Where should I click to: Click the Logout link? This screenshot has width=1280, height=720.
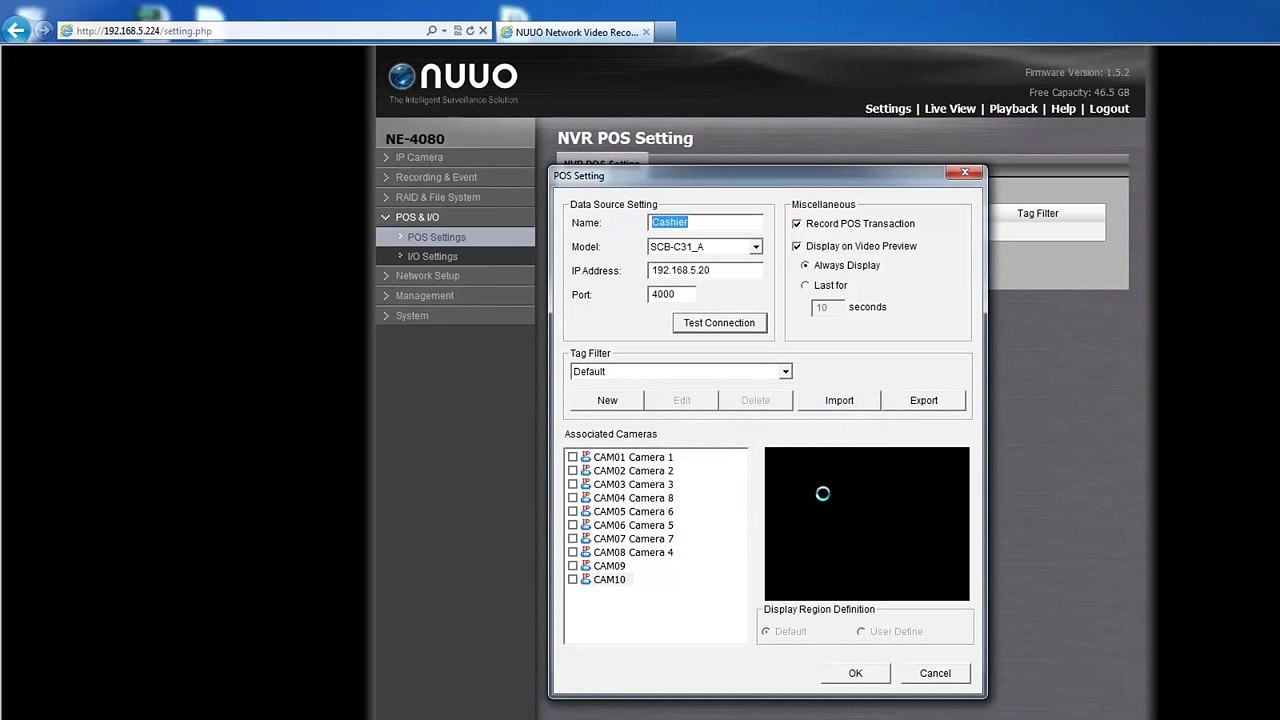click(x=1109, y=109)
